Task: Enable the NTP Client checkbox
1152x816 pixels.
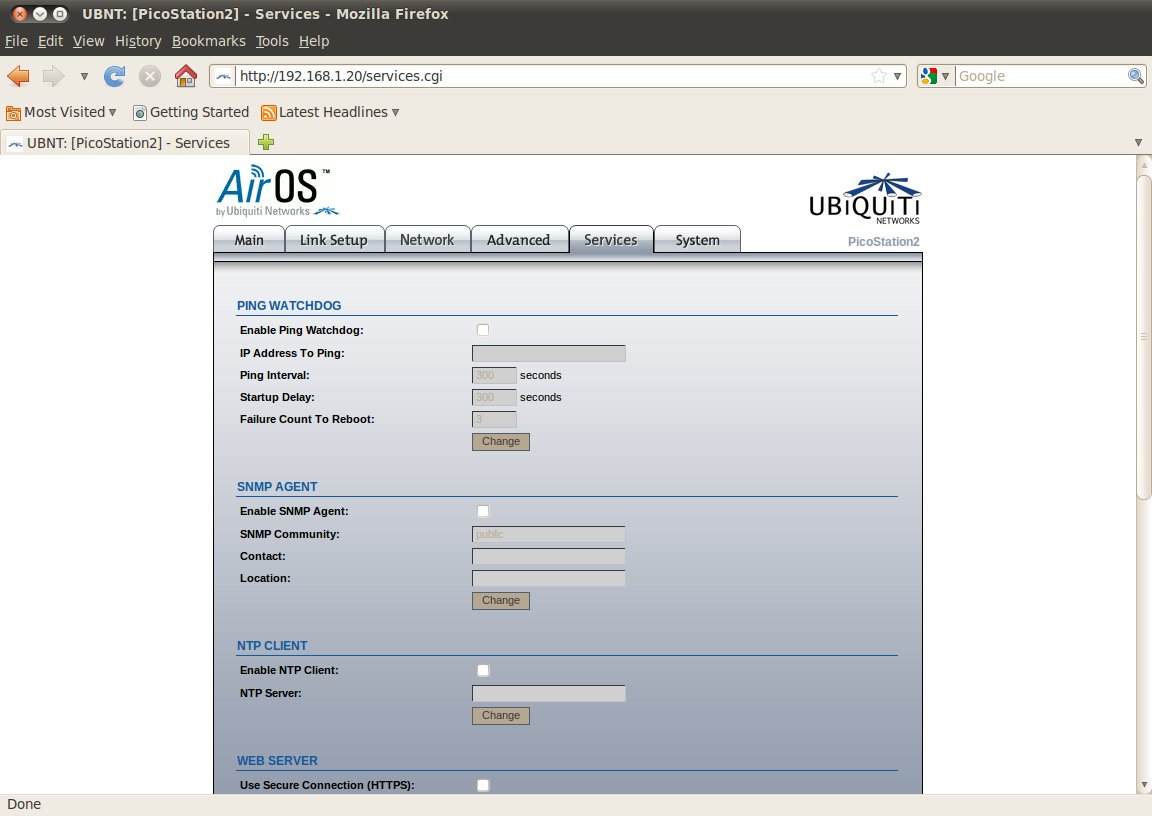Action: (x=483, y=670)
